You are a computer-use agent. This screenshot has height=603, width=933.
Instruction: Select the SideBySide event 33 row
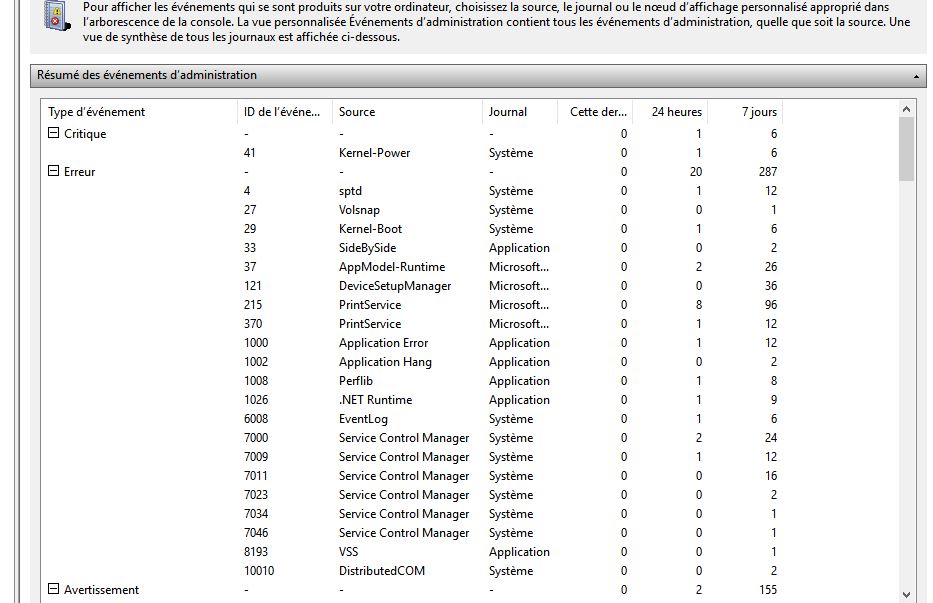click(x=412, y=248)
